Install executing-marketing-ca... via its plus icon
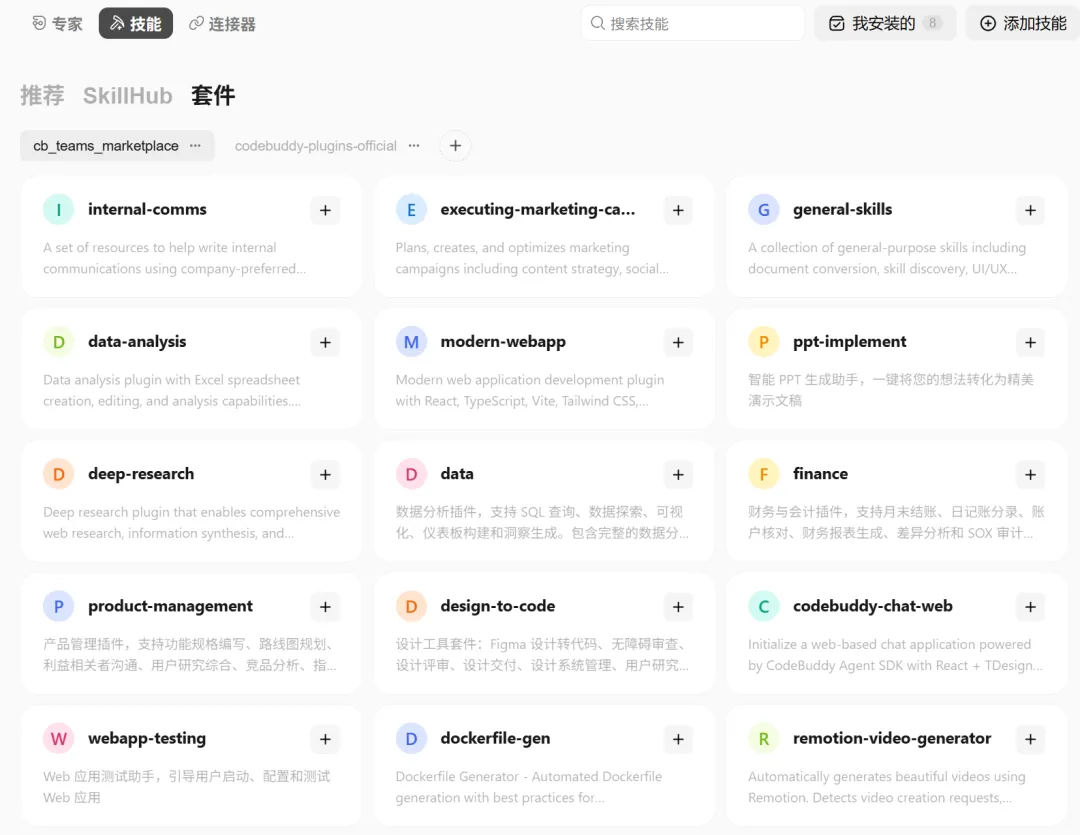The image size is (1080, 835). point(678,210)
